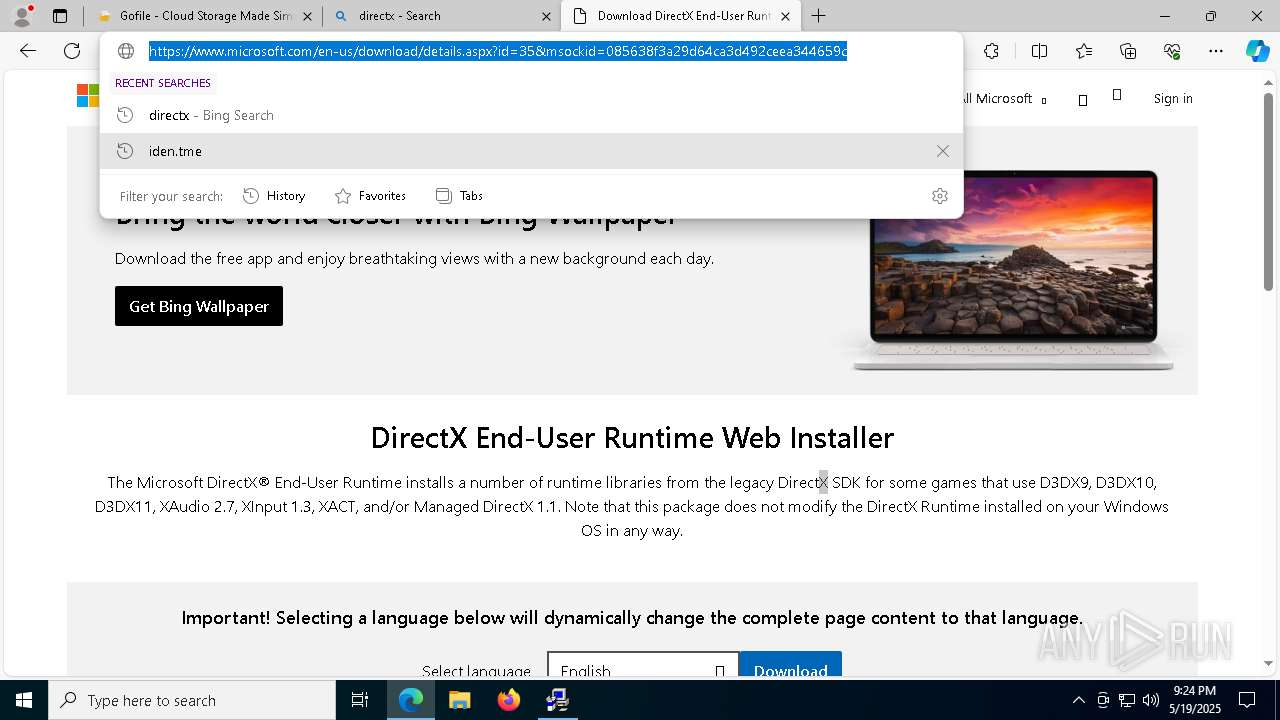This screenshot has width=1280, height=720.
Task: Toggle split screen view
Action: point(1039,51)
